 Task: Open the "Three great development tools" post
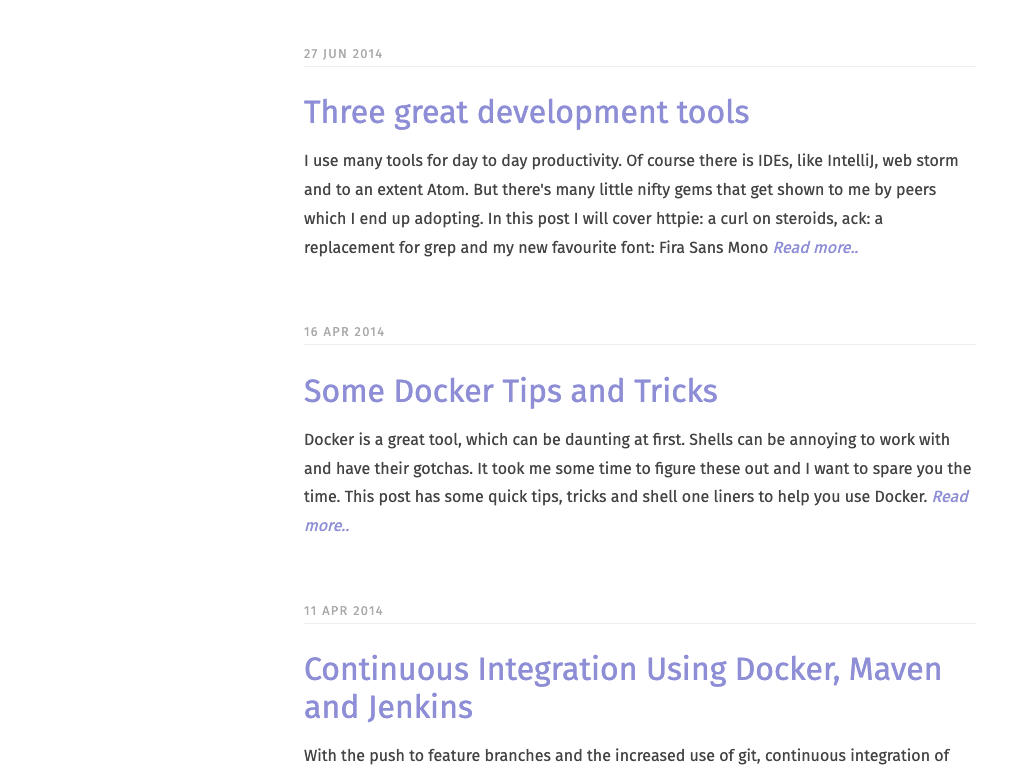click(x=526, y=112)
